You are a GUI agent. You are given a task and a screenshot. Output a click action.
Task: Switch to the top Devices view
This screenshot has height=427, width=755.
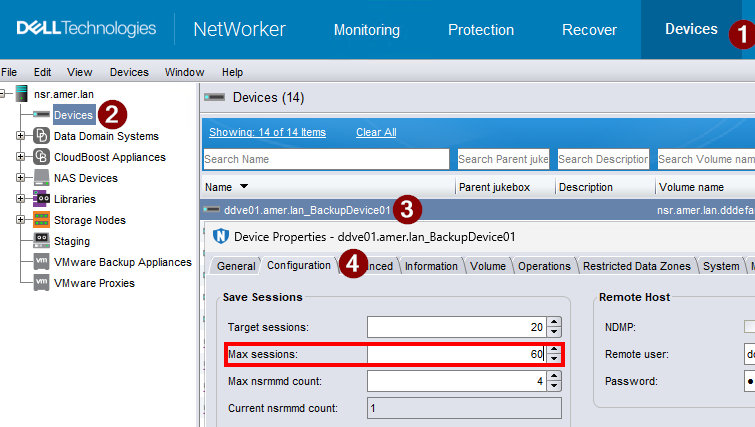tap(691, 29)
